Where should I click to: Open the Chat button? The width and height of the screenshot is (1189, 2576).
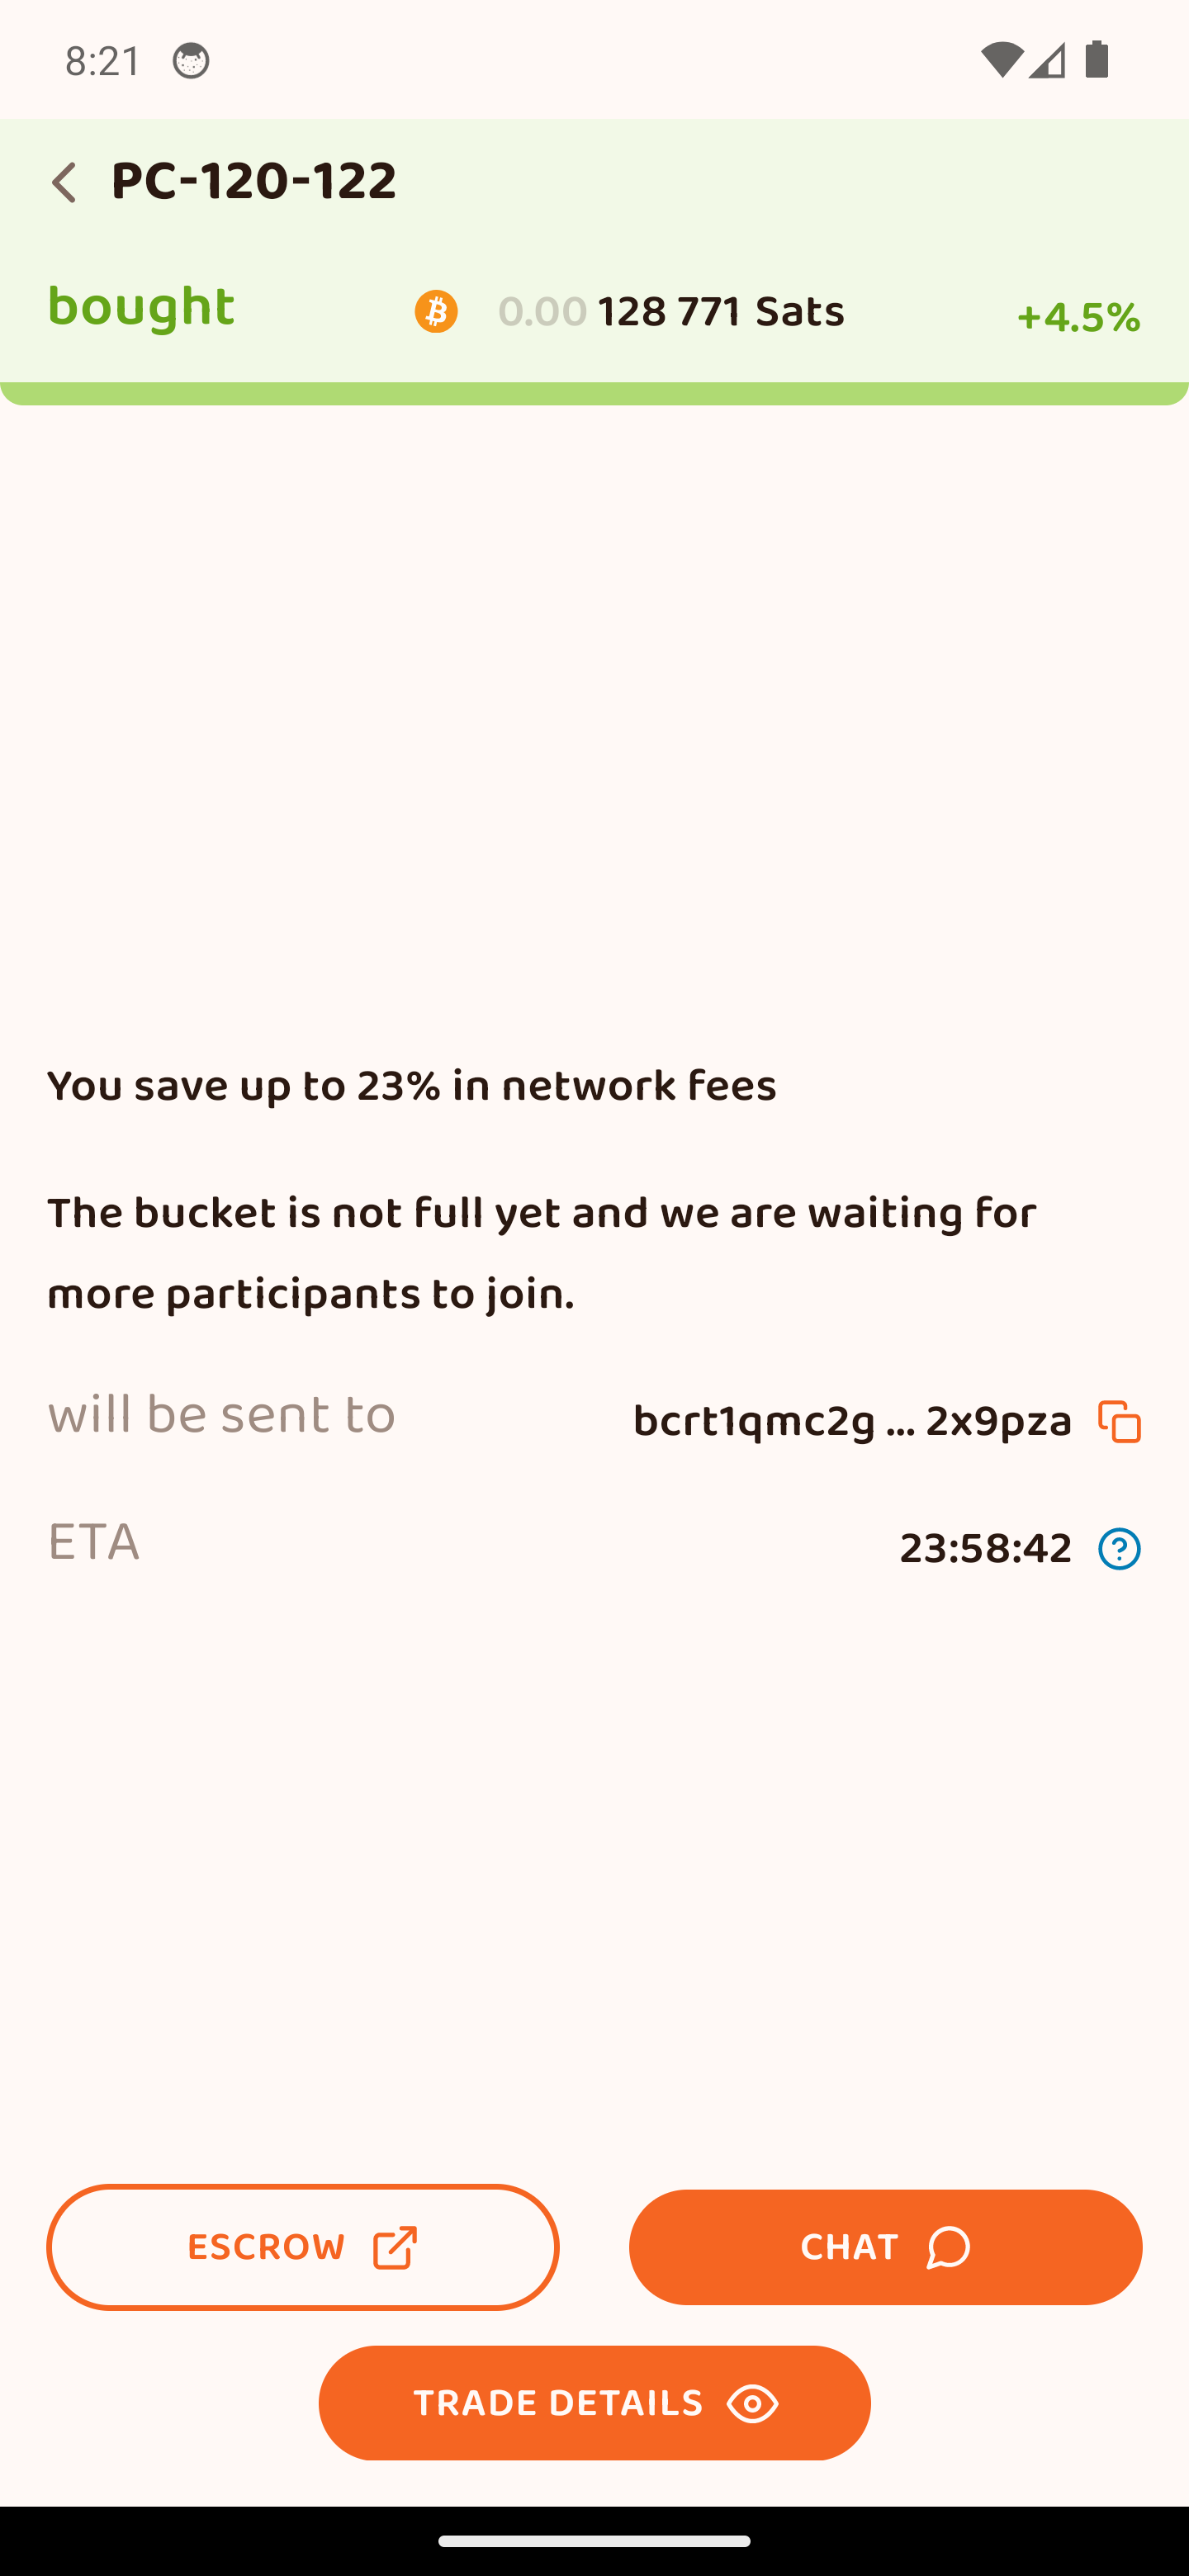(885, 2247)
